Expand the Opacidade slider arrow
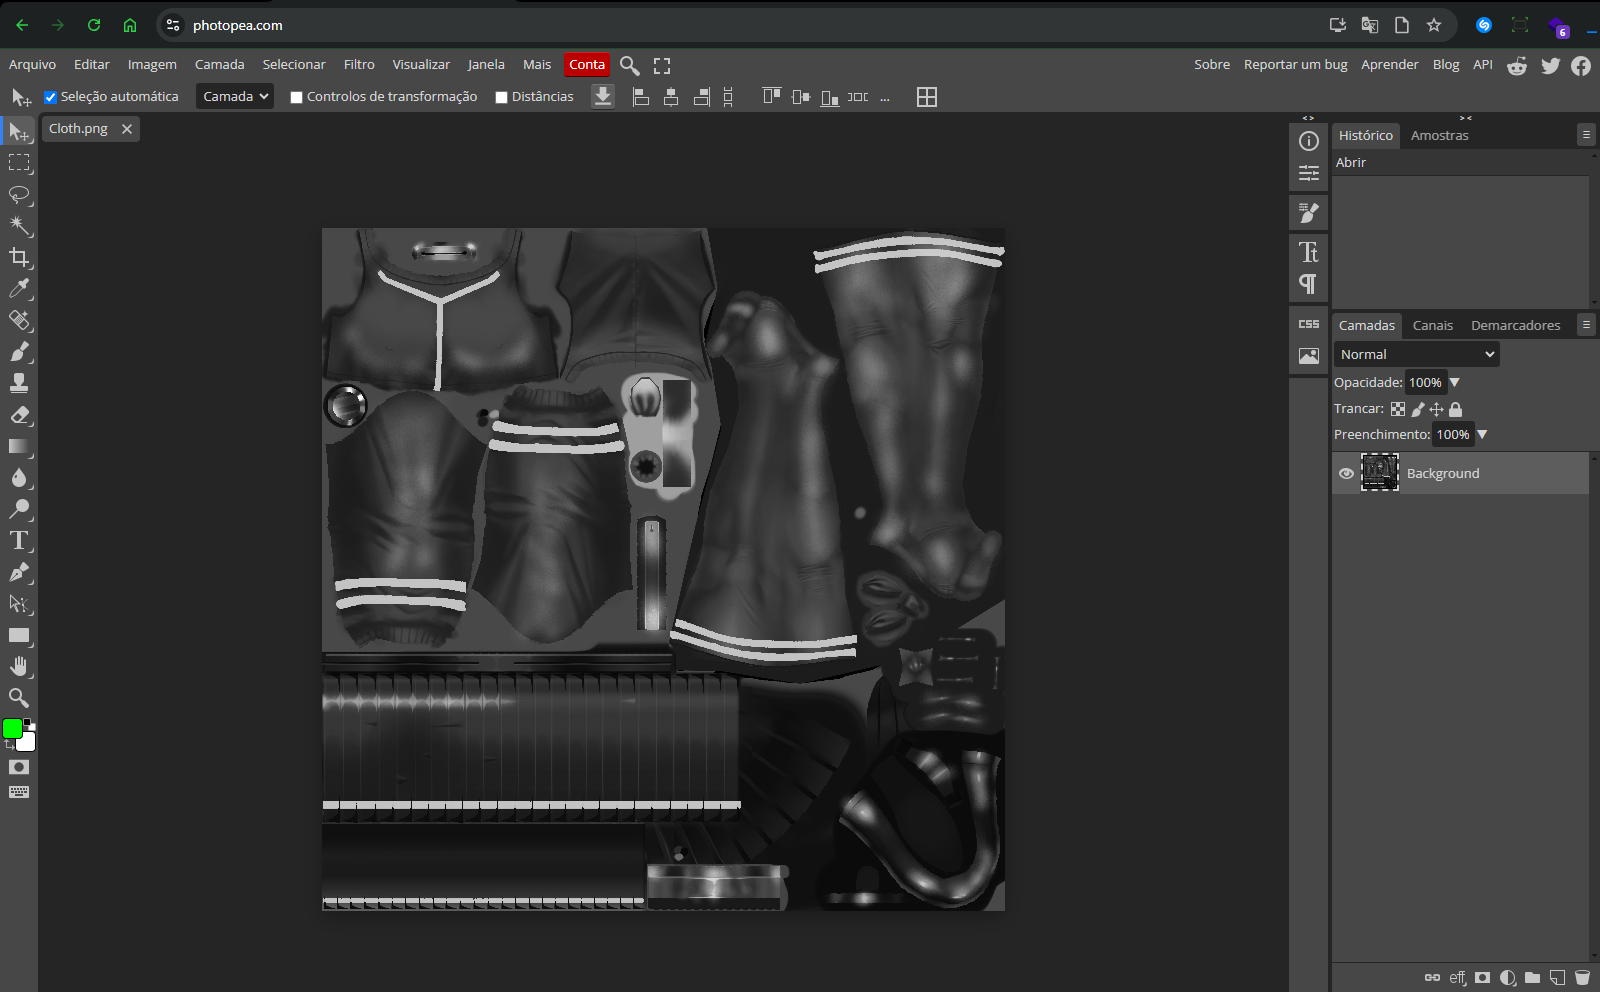The height and width of the screenshot is (992, 1600). pyautogui.click(x=1455, y=383)
